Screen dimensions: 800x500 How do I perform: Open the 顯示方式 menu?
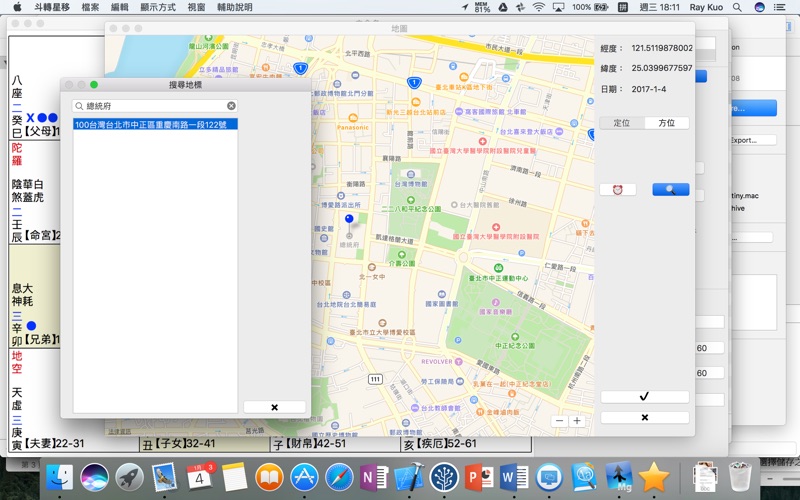(158, 7)
